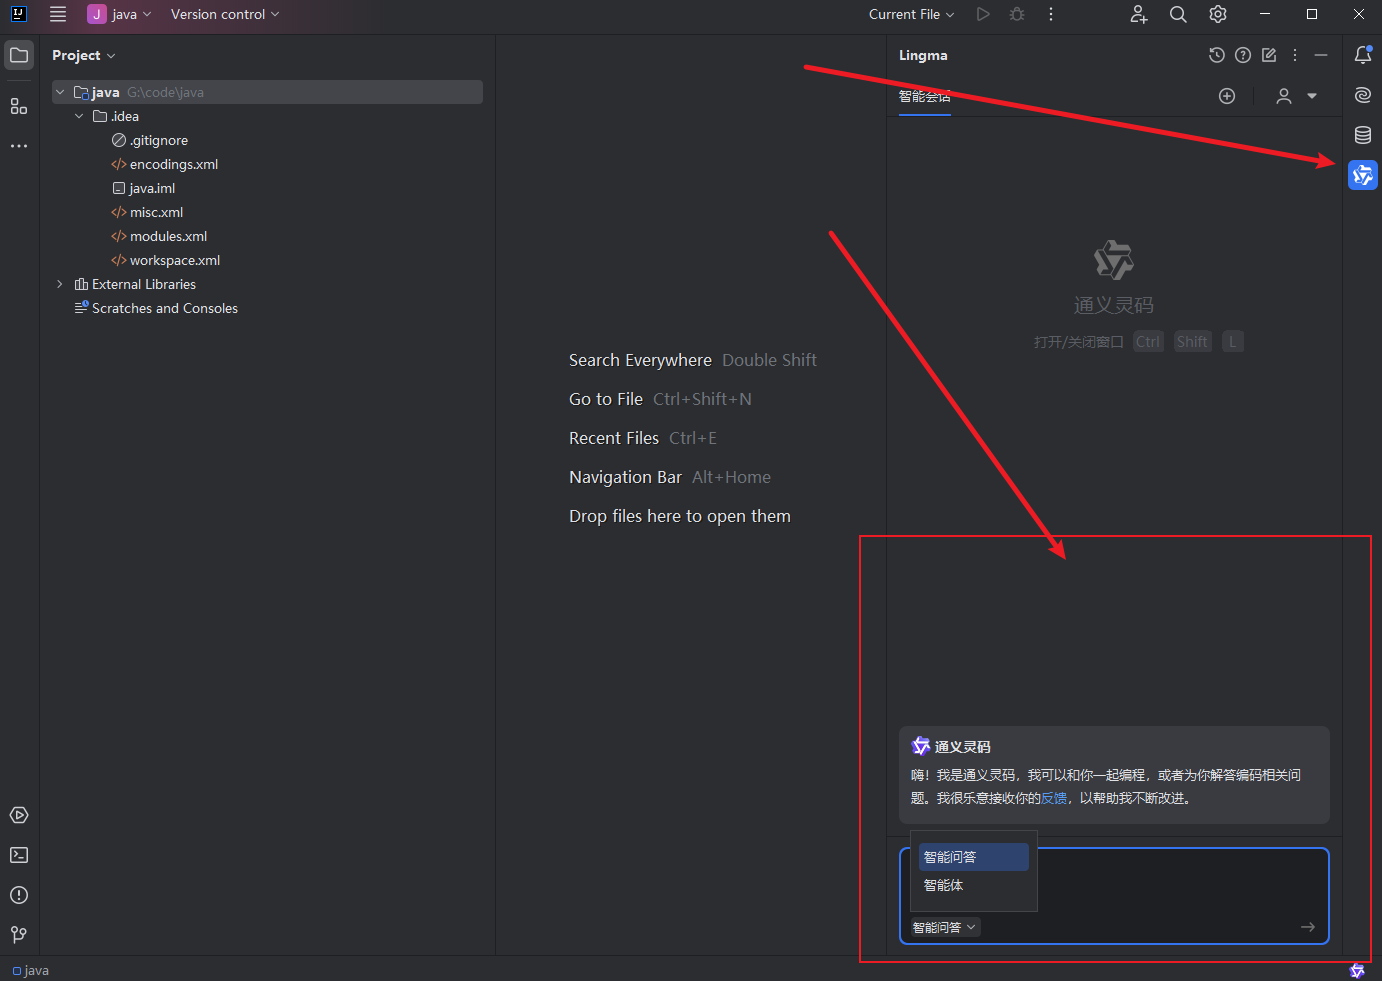Image resolution: width=1382 pixels, height=981 pixels.
Task: Open more run actions in the title bar
Action: [x=1051, y=14]
